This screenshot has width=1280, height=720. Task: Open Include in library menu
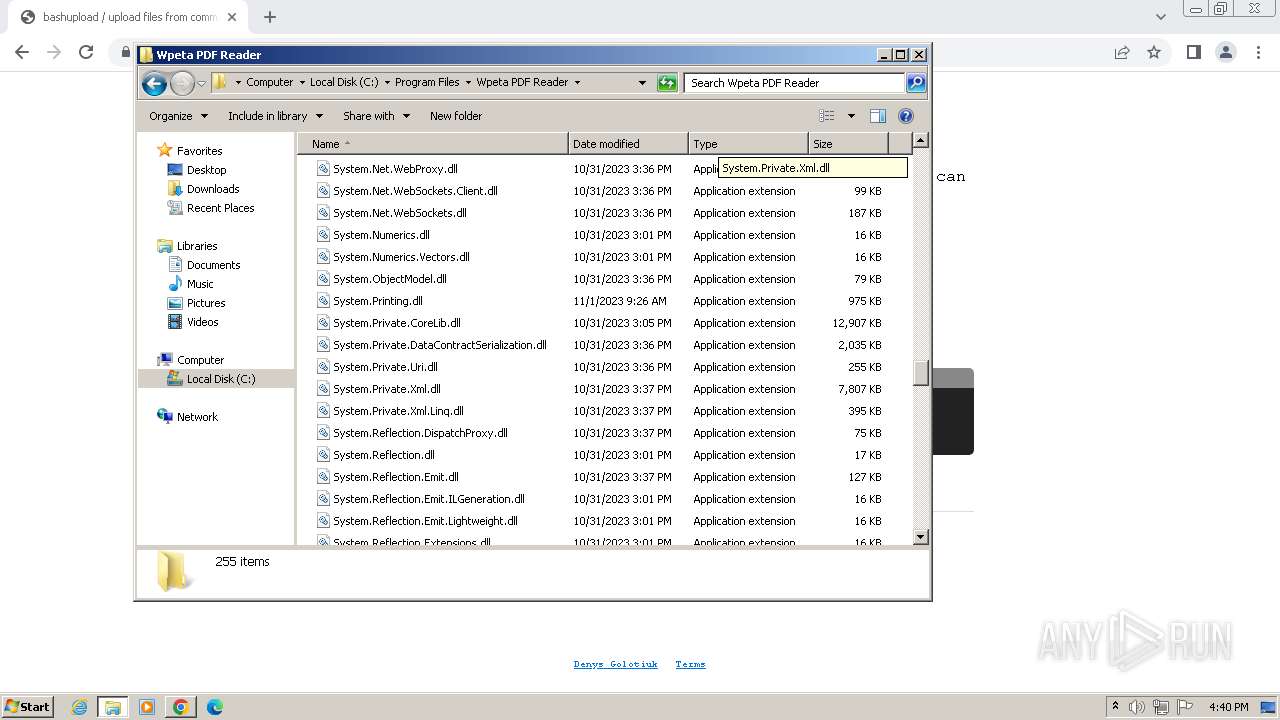pyautogui.click(x=274, y=116)
